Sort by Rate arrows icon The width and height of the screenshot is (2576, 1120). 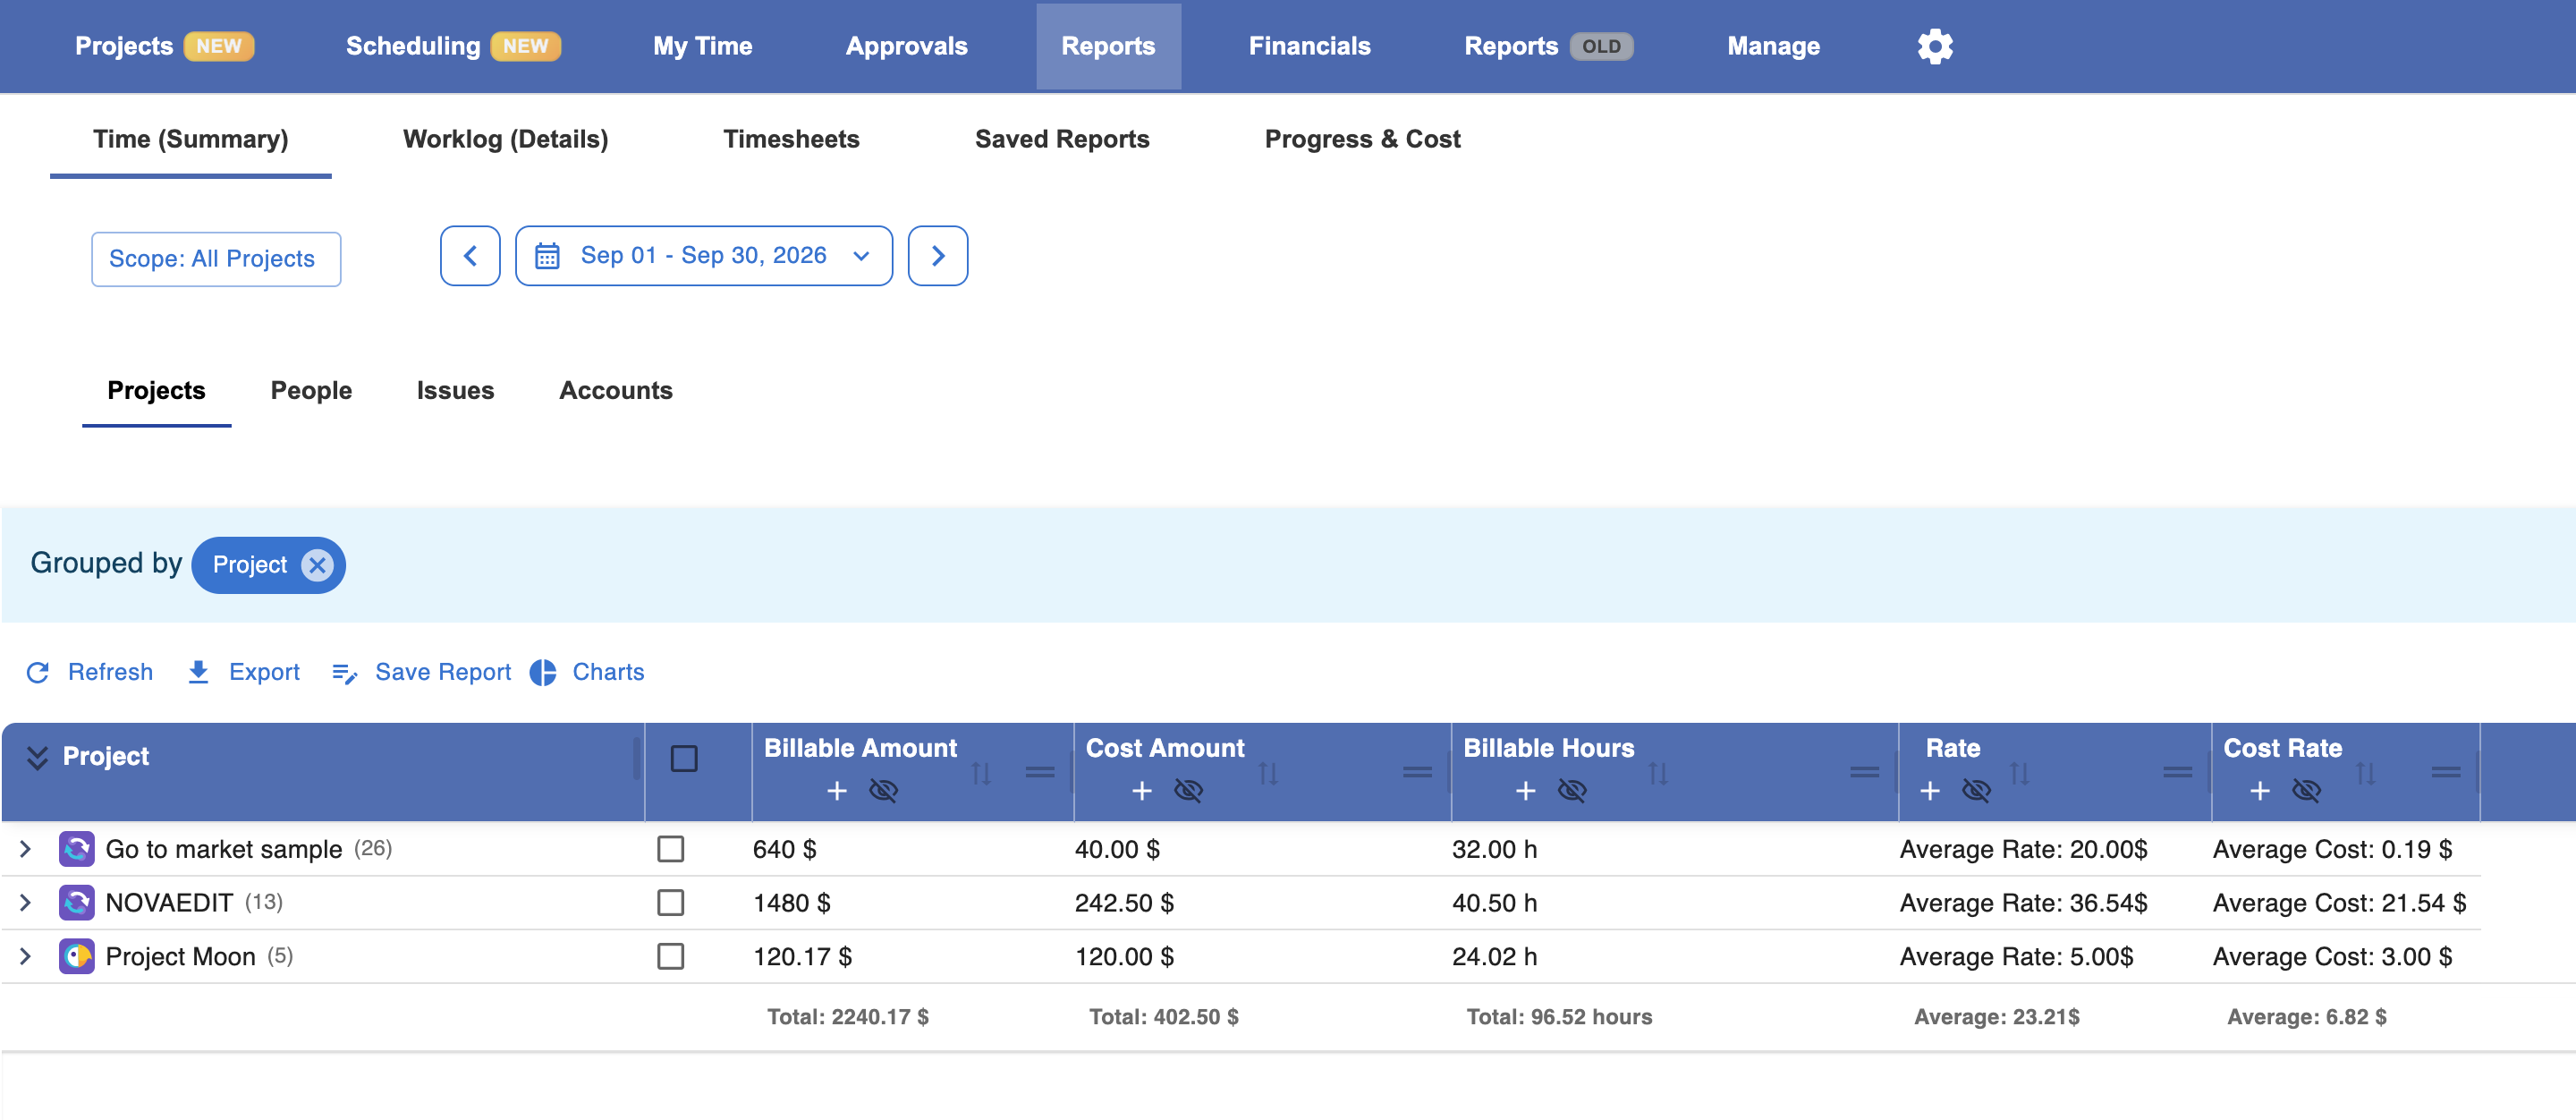2019,773
